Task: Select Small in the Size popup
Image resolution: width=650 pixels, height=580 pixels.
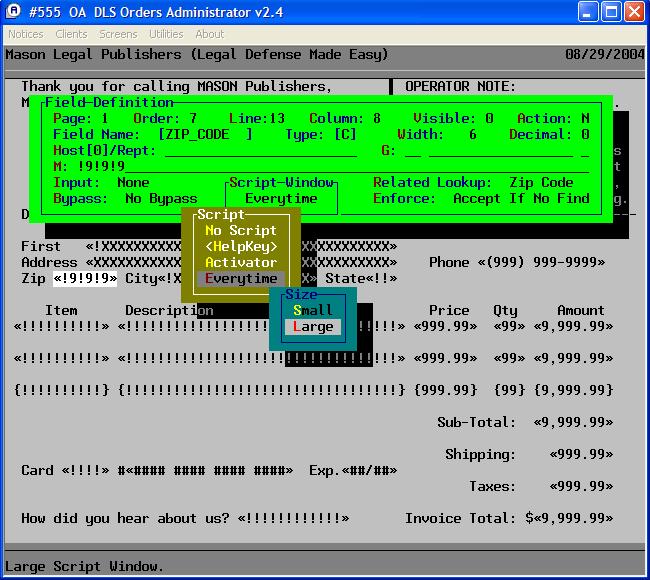Action: tap(313, 310)
